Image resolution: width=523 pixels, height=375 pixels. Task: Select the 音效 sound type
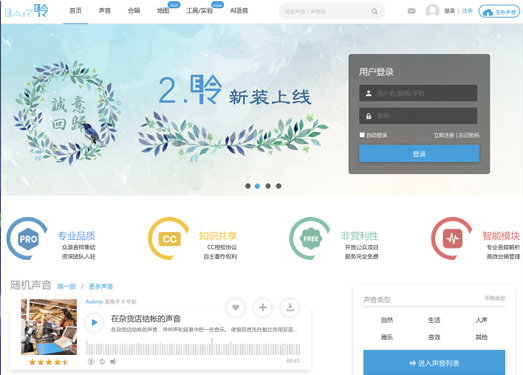434,337
